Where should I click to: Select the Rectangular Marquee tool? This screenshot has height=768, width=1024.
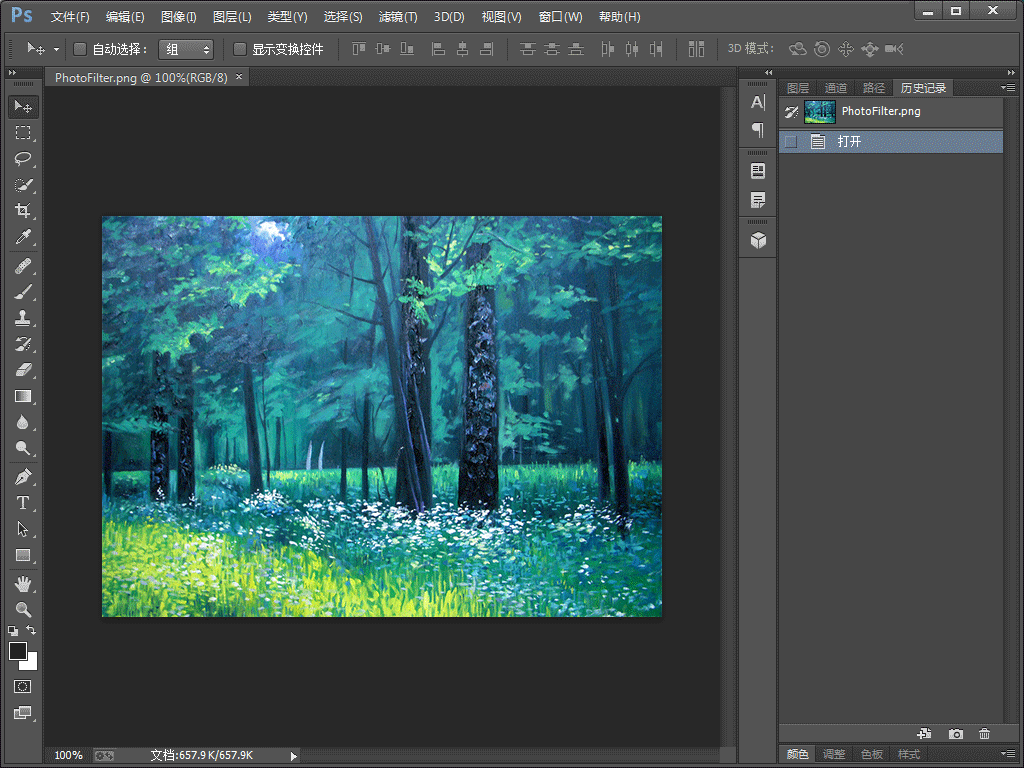(23, 133)
